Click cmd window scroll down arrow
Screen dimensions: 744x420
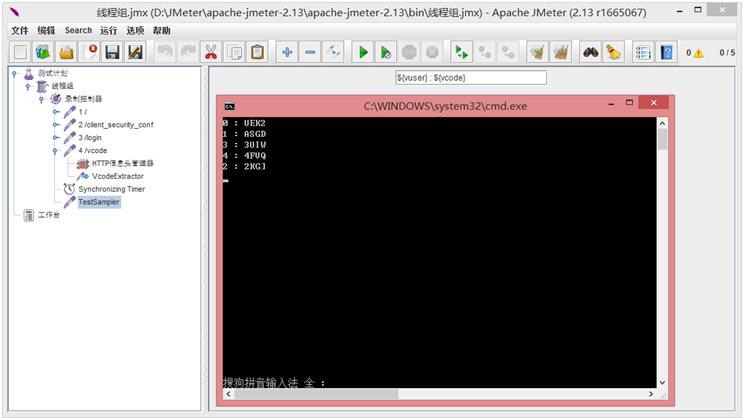tap(662, 383)
